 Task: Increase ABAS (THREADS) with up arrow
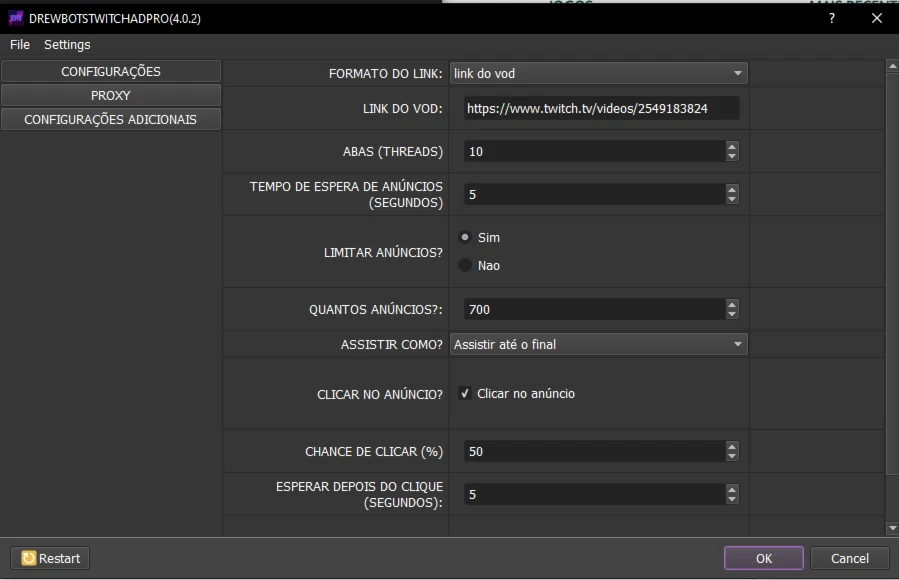(732, 146)
